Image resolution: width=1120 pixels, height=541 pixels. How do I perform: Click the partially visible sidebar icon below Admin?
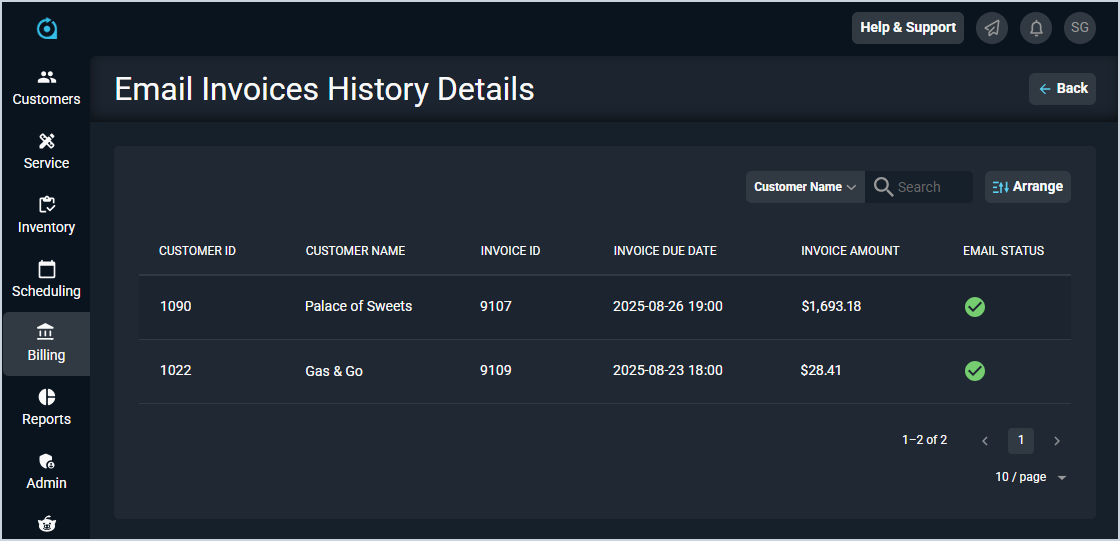pos(47,524)
